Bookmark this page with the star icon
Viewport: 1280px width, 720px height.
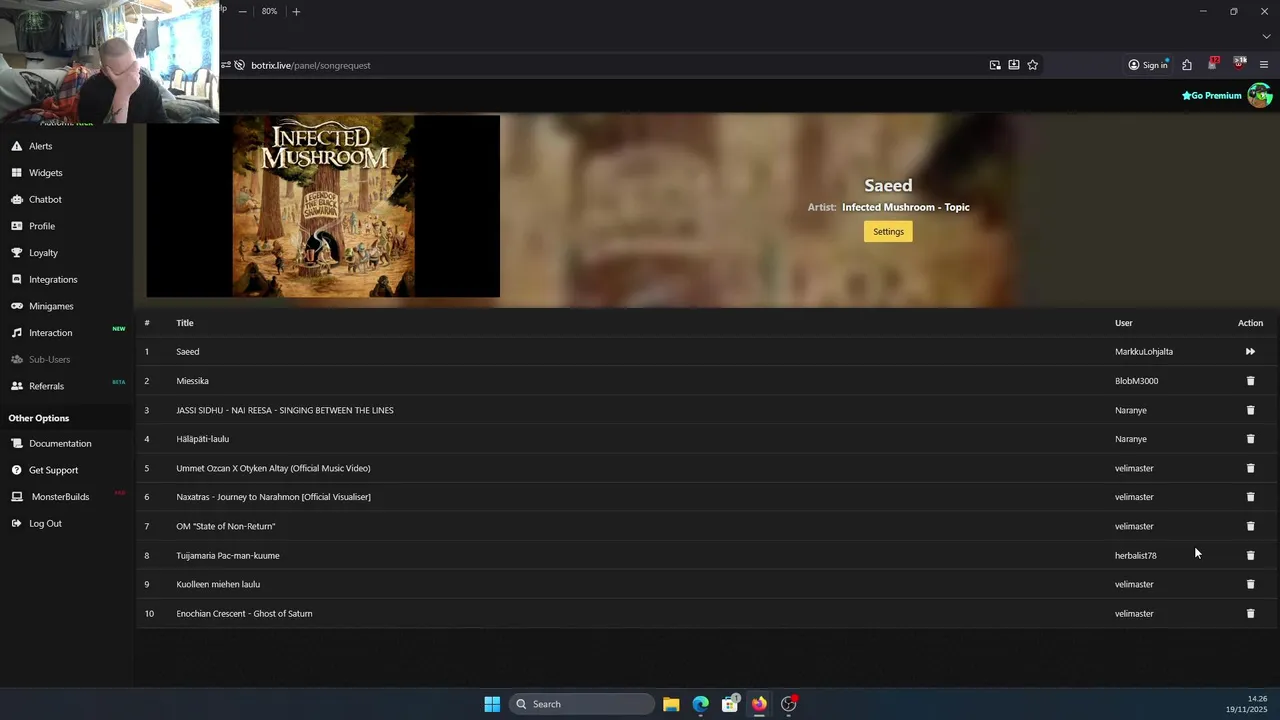point(1032,65)
